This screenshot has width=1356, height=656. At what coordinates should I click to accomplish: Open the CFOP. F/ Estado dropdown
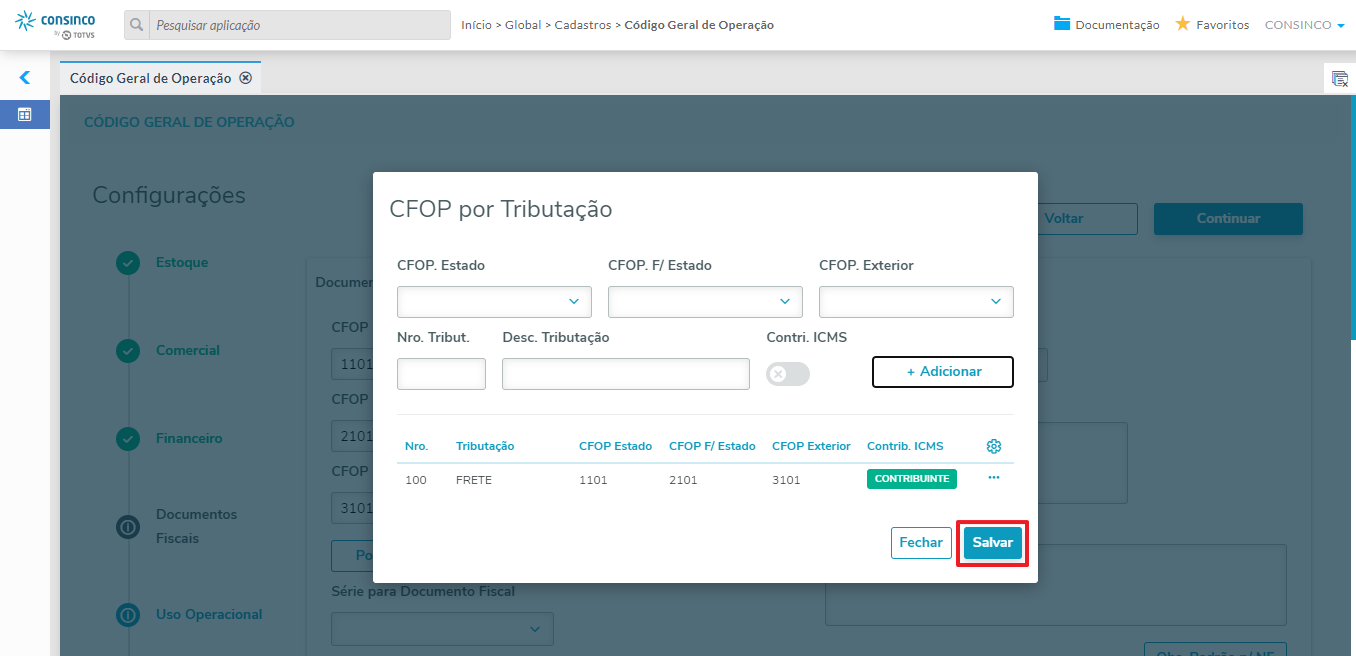pos(705,302)
